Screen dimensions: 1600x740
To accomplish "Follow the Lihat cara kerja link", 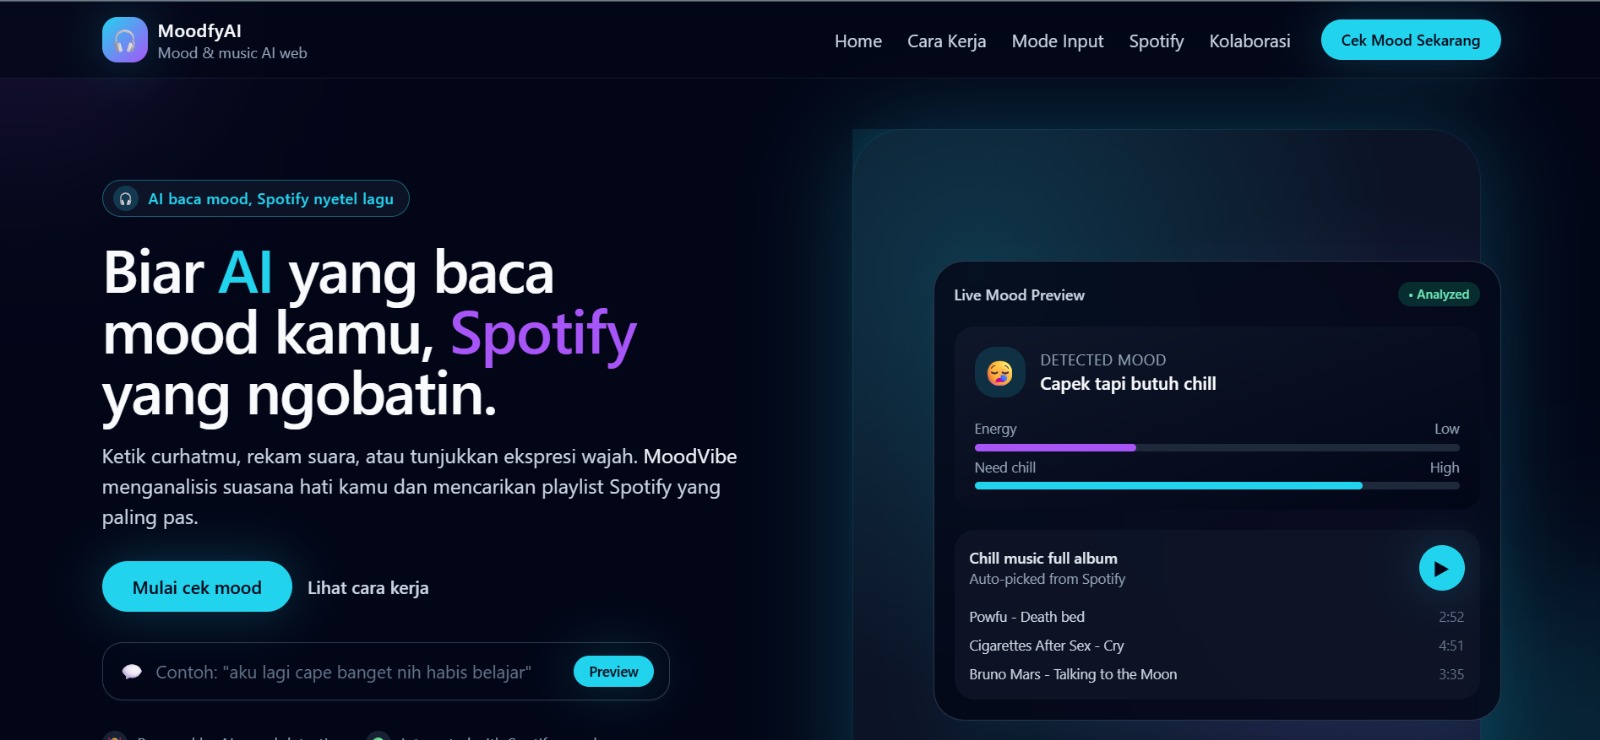I will coord(368,588).
